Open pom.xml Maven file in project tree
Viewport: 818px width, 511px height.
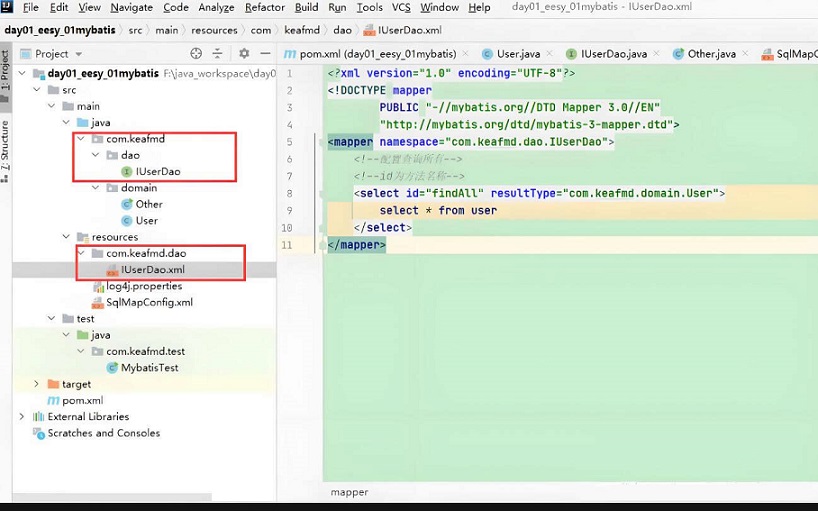(x=82, y=400)
